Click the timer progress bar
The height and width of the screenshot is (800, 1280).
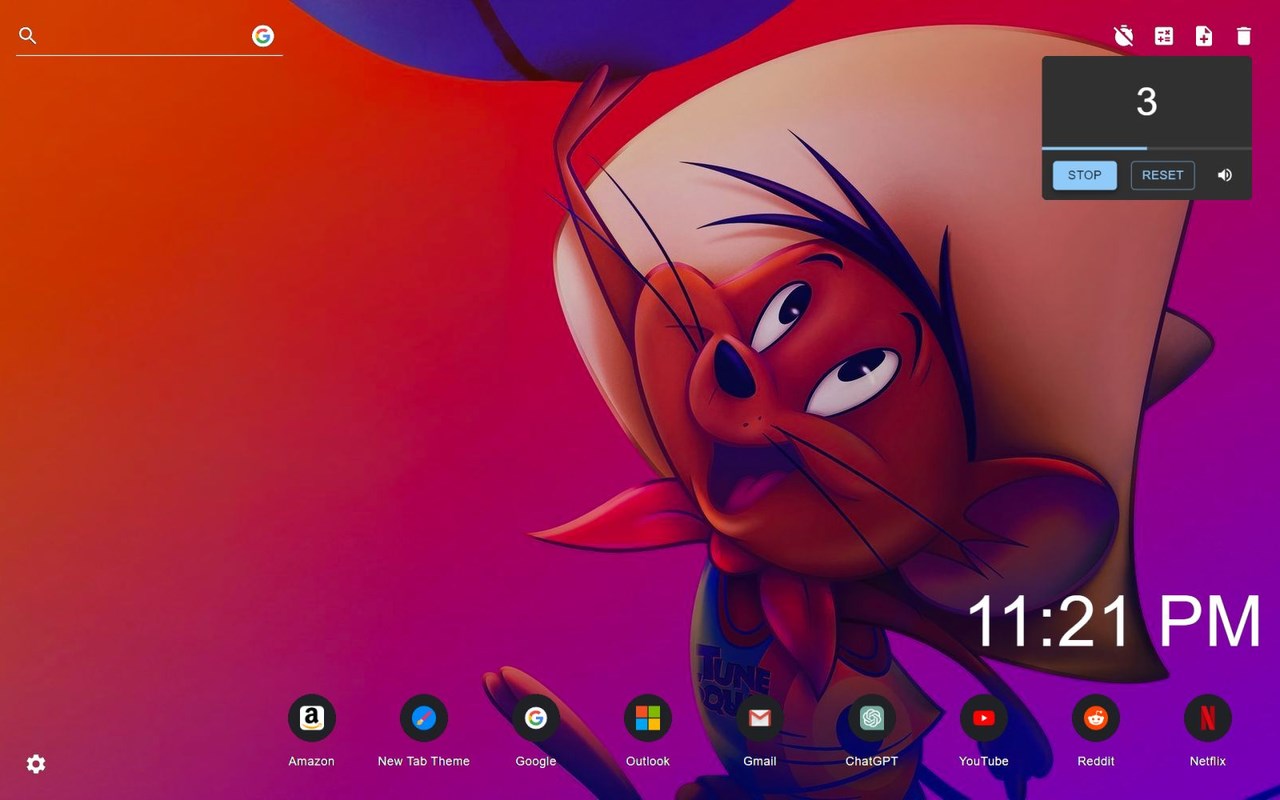click(x=1147, y=148)
